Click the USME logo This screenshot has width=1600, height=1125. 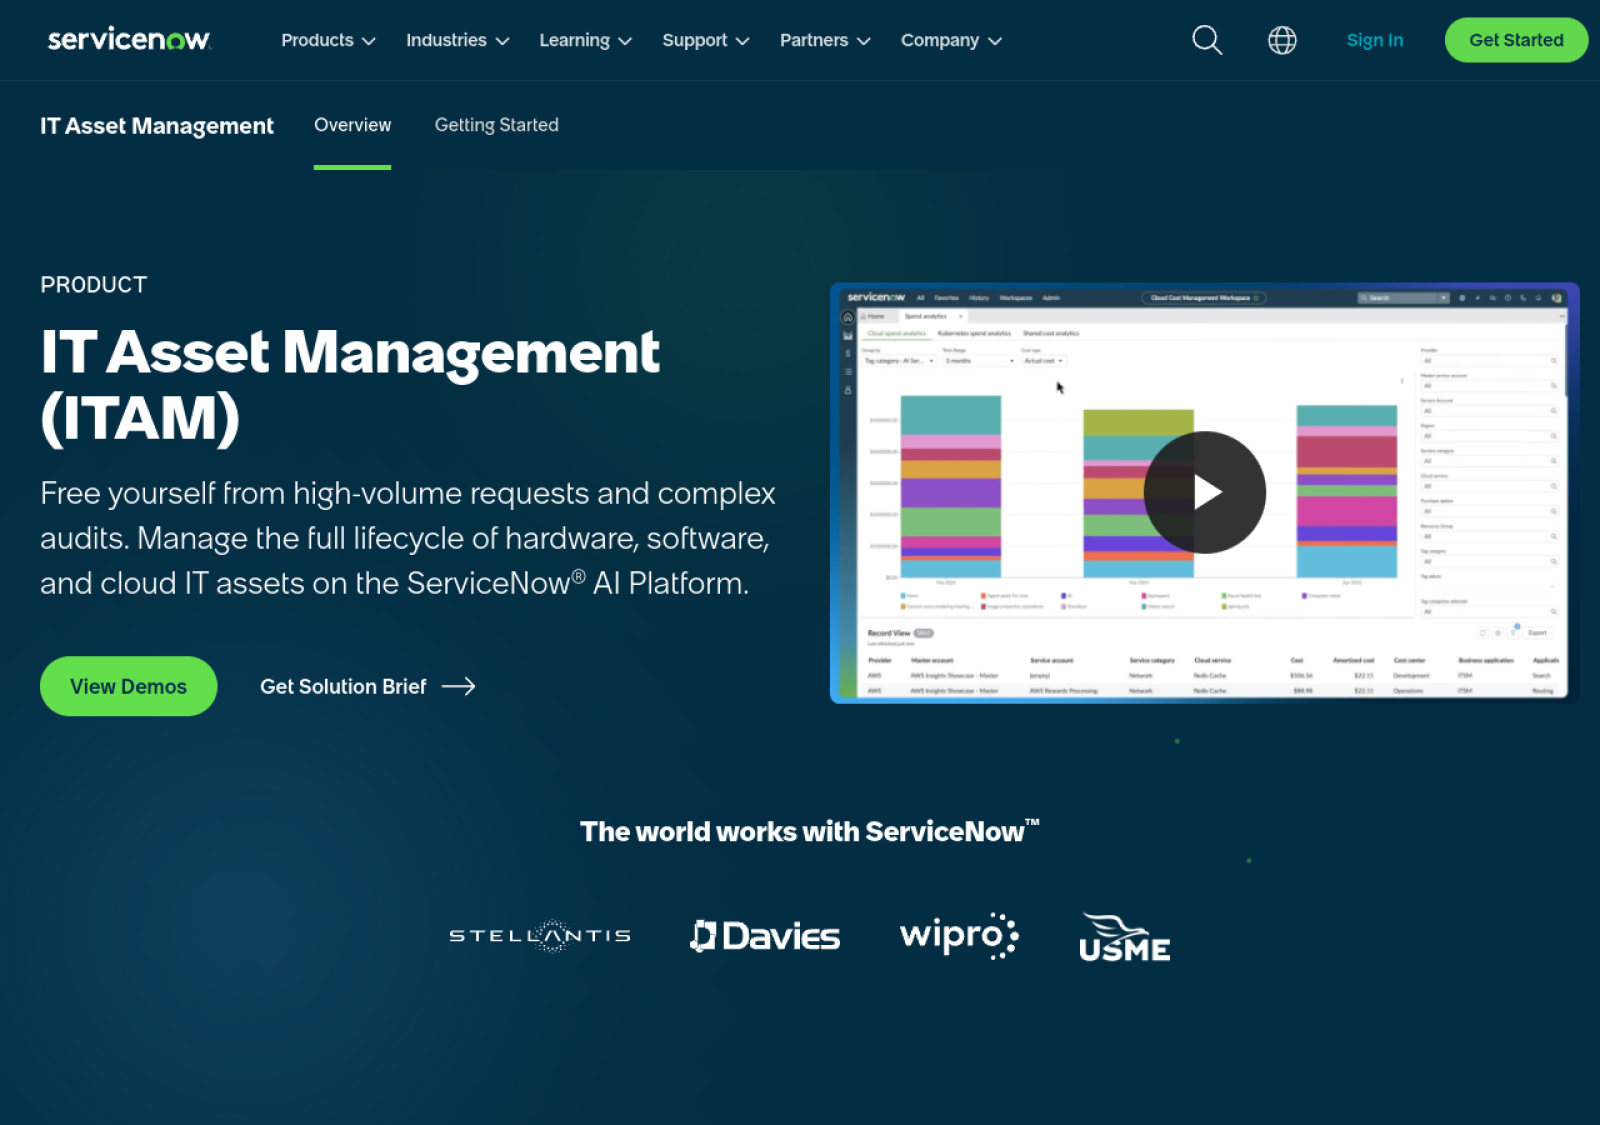point(1125,937)
